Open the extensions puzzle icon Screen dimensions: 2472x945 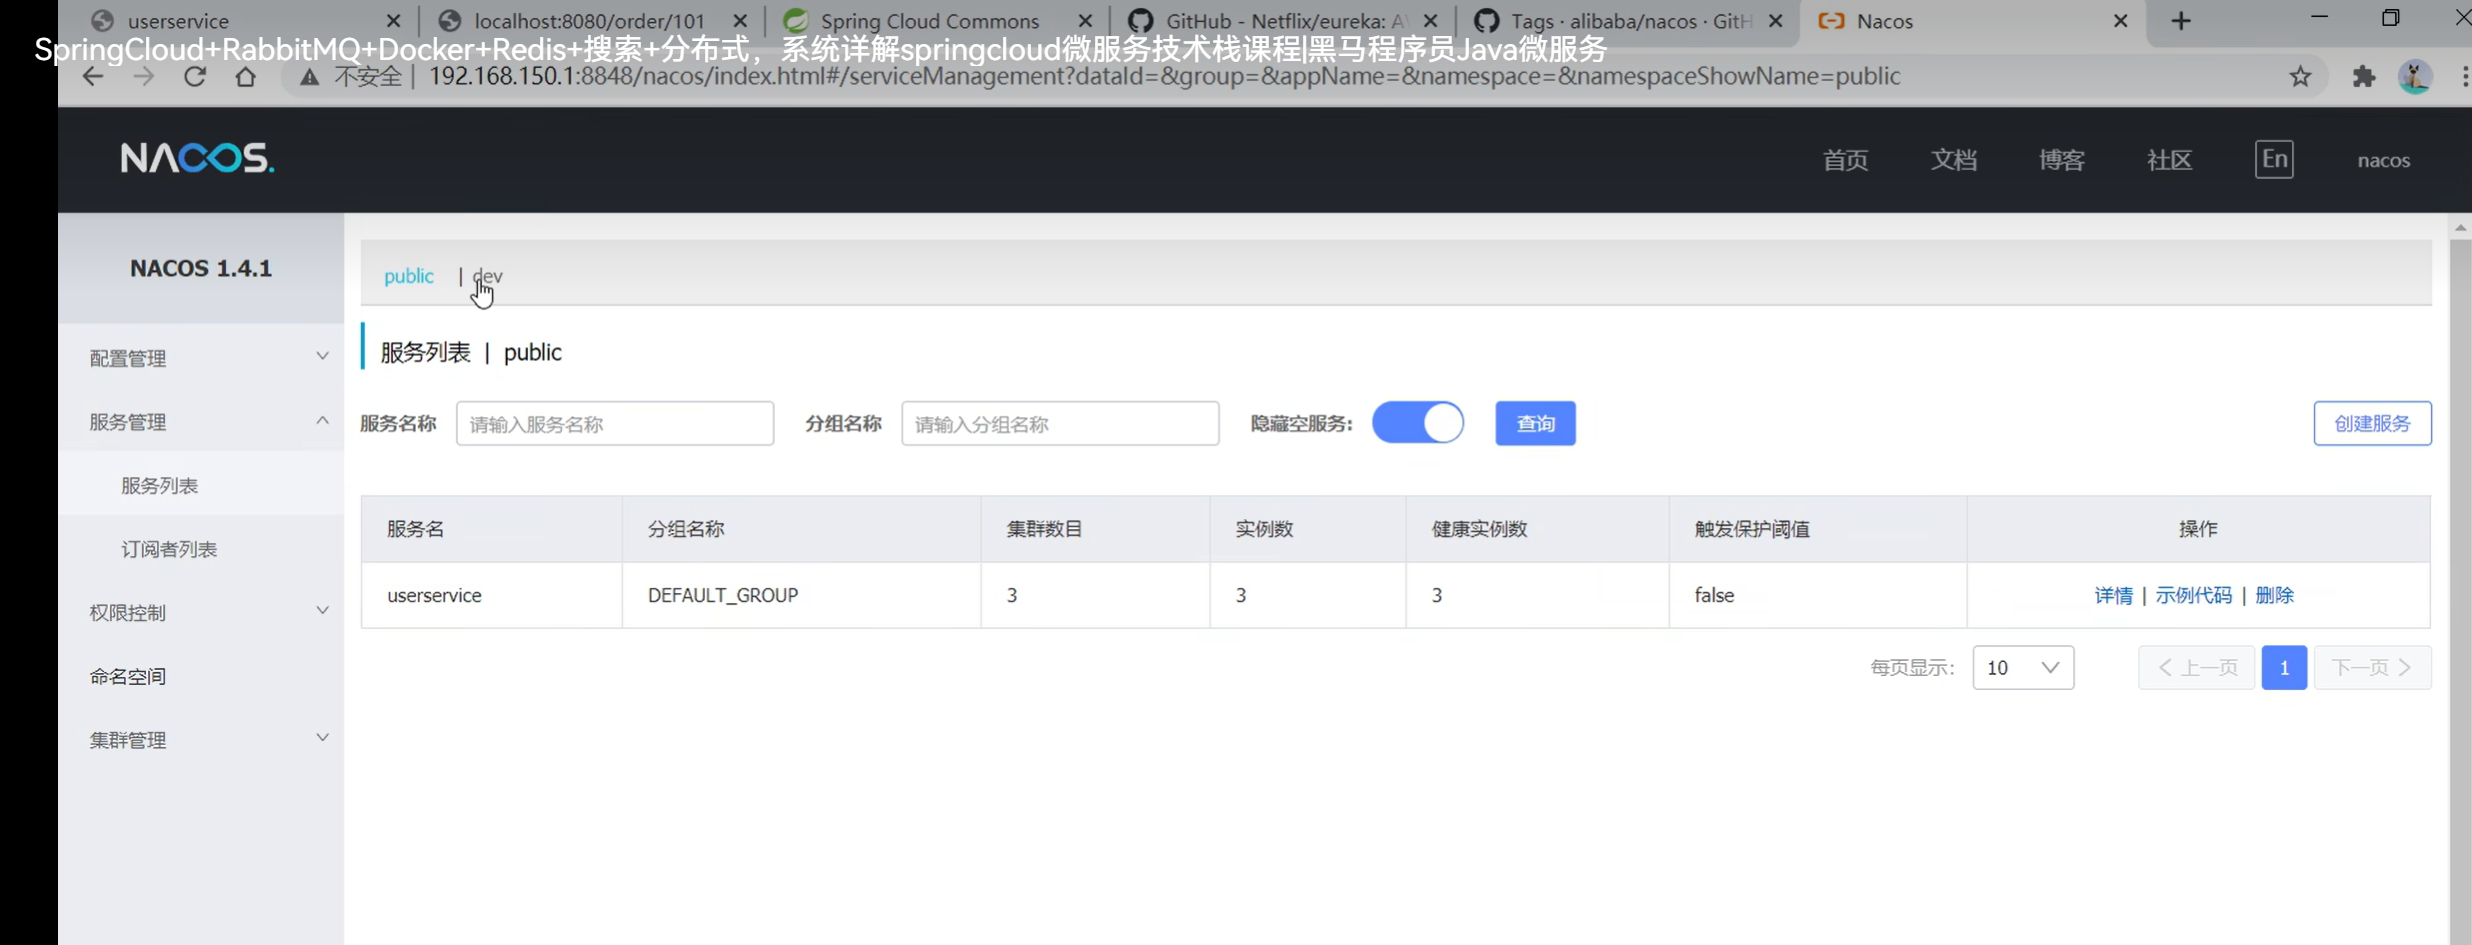[2364, 76]
